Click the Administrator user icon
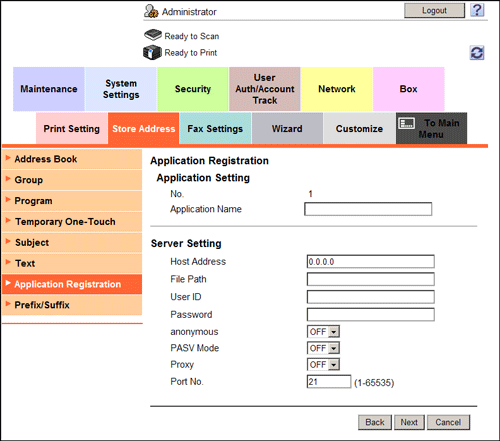Screen dimensions: 500x441 151,11
